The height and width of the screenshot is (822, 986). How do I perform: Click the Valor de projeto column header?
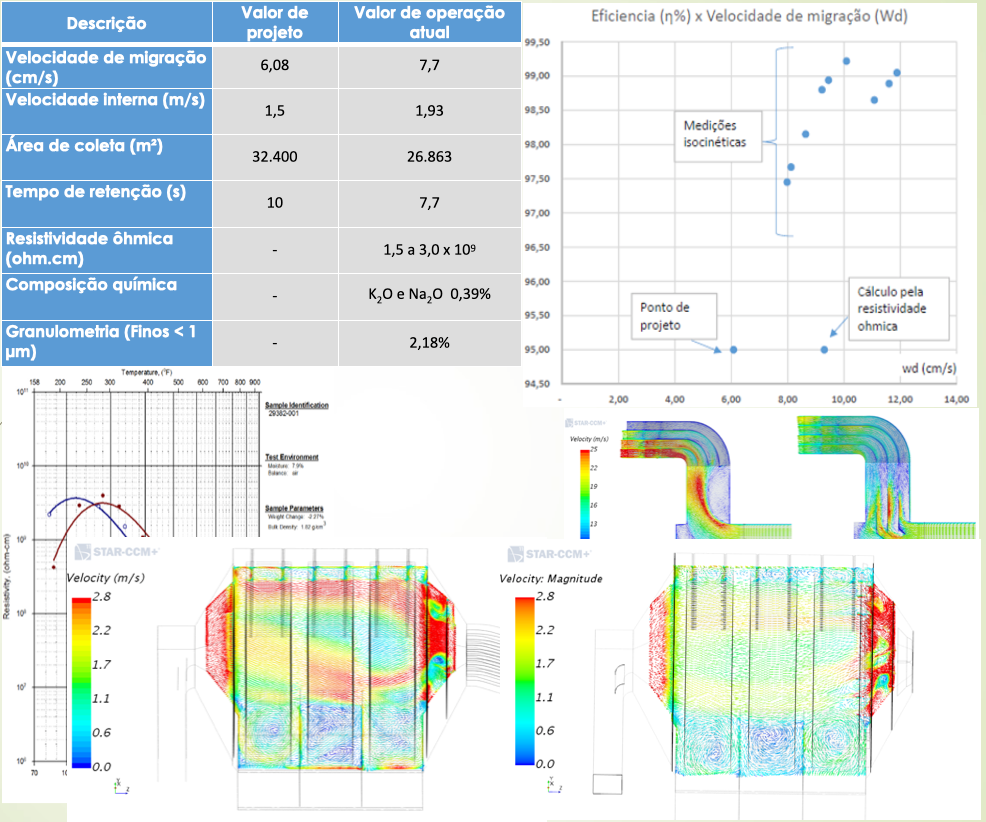pos(275,22)
